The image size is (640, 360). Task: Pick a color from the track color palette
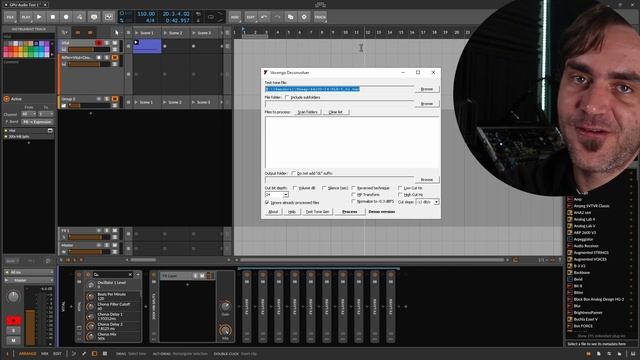coord(27,49)
